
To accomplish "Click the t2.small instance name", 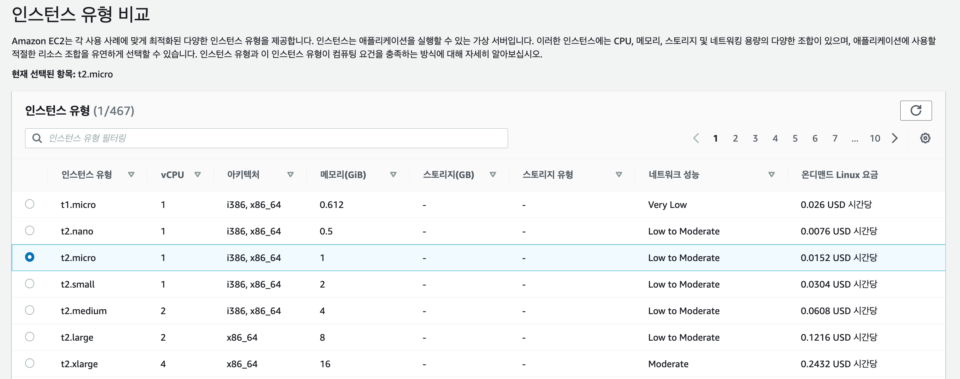I will (78, 284).
